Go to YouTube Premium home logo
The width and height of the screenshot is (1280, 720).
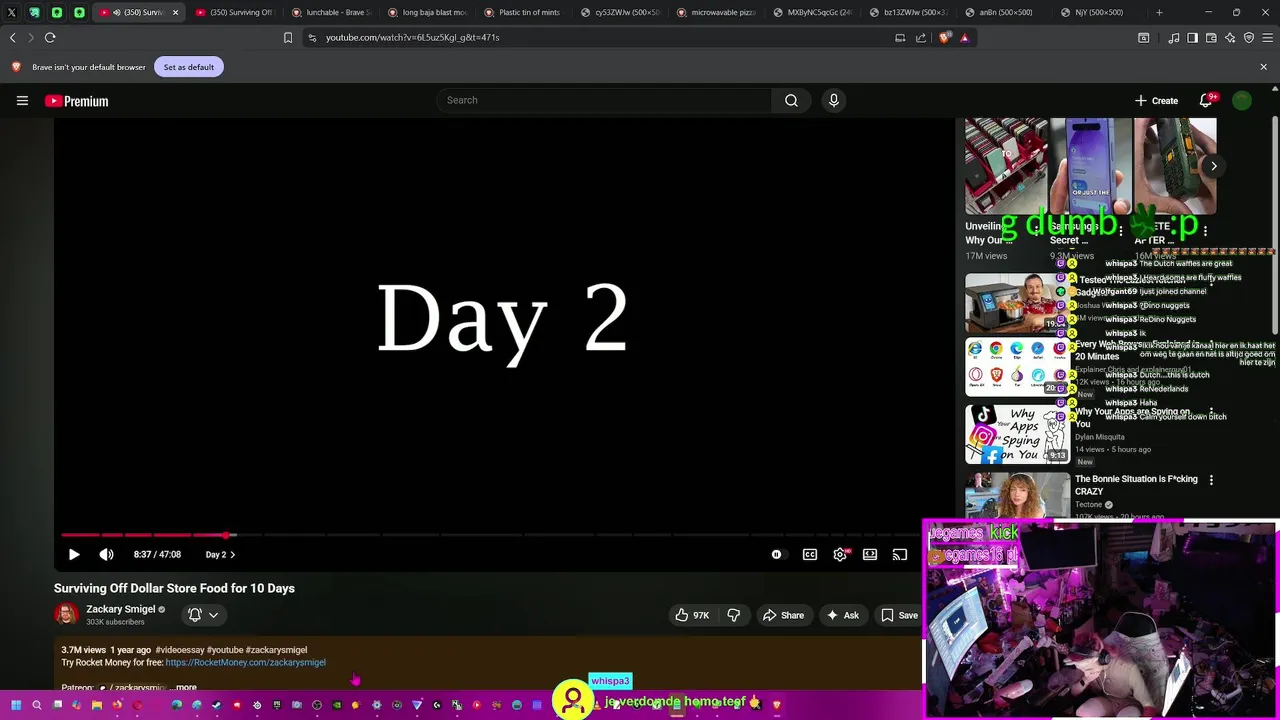[x=76, y=101]
